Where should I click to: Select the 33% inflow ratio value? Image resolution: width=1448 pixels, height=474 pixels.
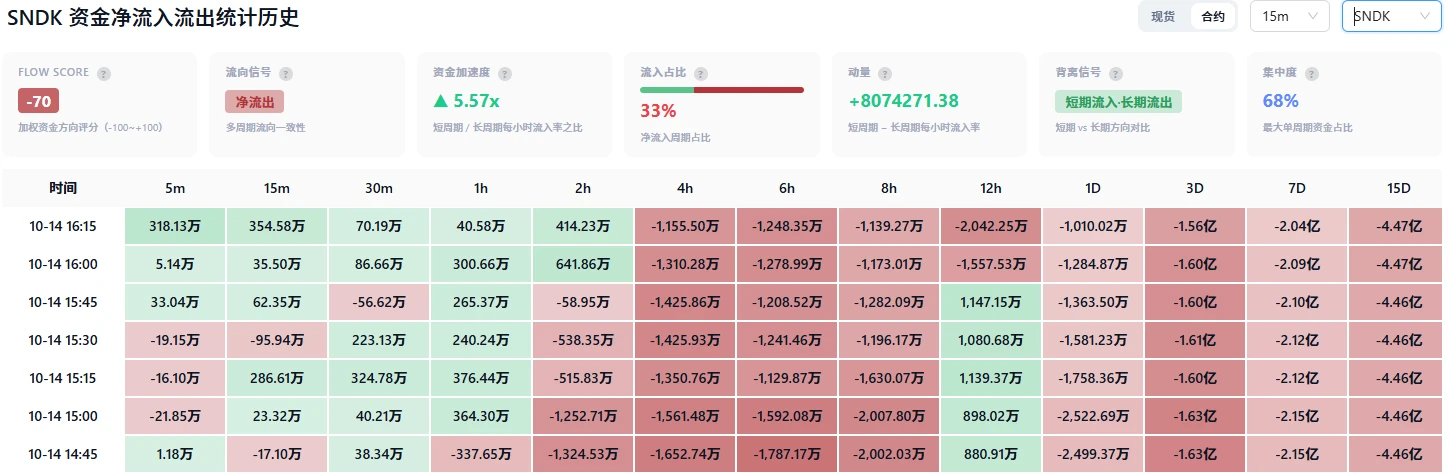pos(658,111)
